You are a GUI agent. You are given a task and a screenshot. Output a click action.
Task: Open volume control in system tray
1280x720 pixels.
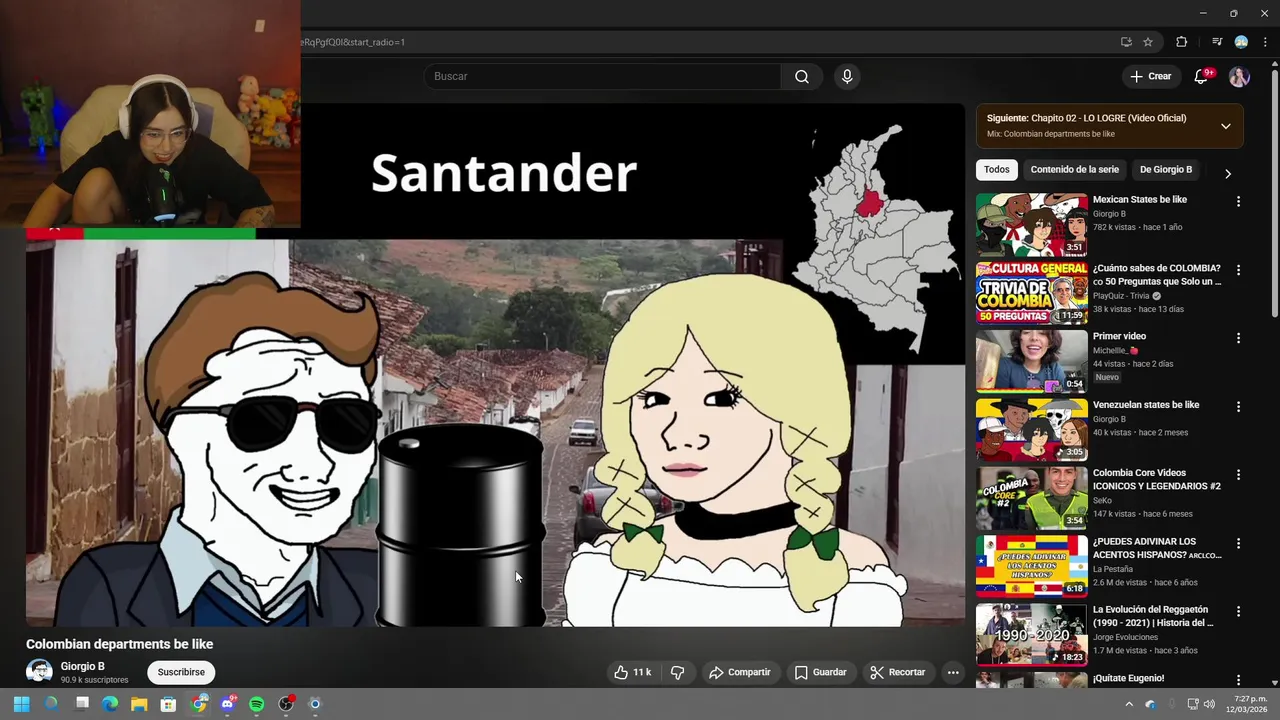tap(1209, 704)
